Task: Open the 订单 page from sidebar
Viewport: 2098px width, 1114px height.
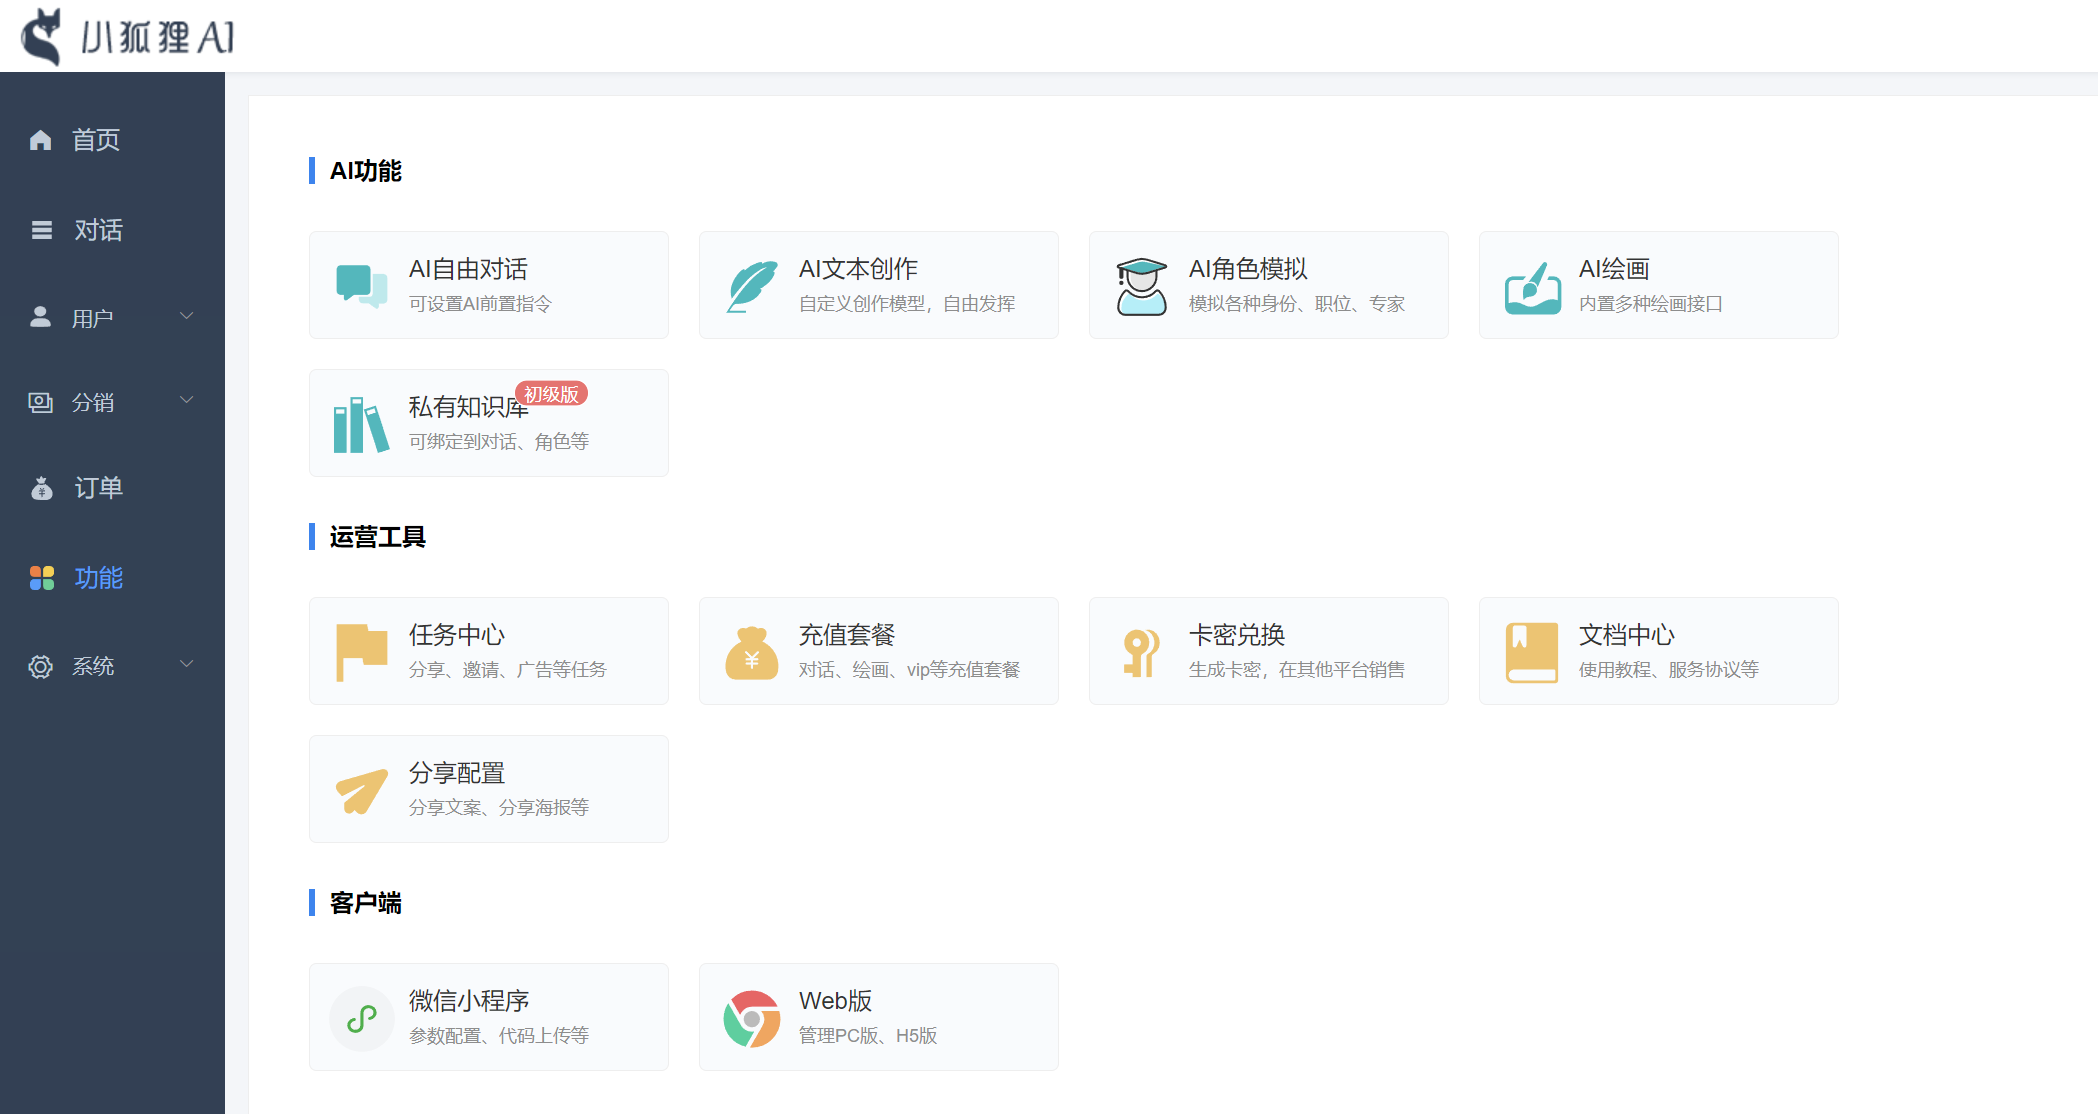Action: (98, 488)
